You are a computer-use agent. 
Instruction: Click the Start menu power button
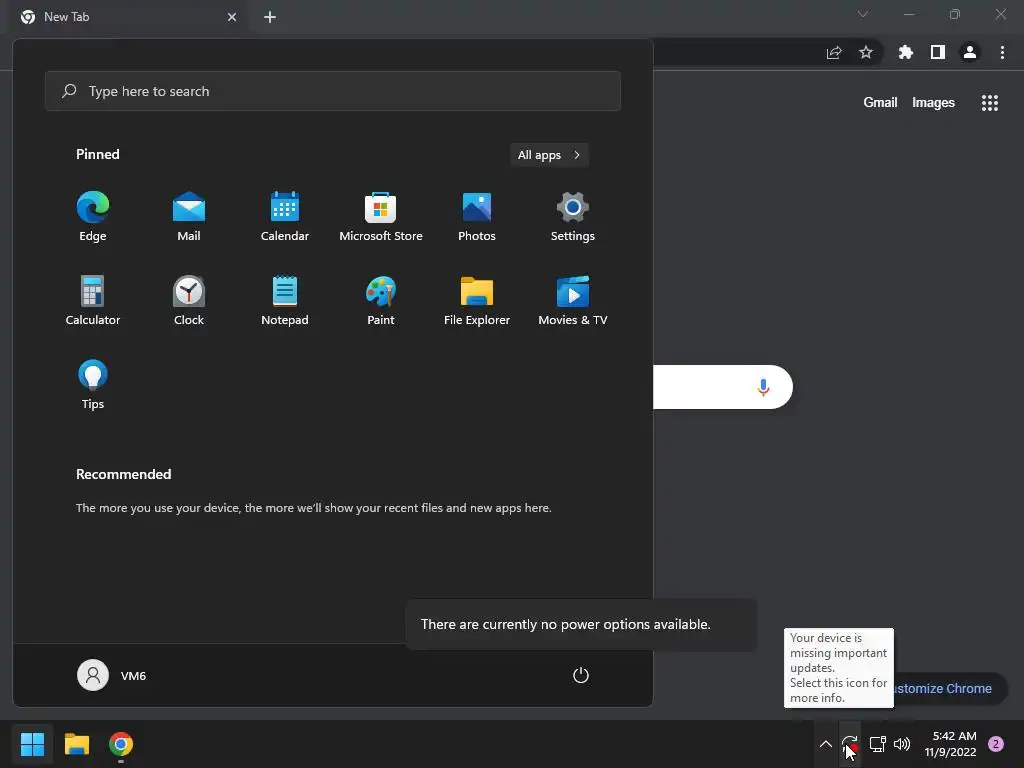point(581,675)
